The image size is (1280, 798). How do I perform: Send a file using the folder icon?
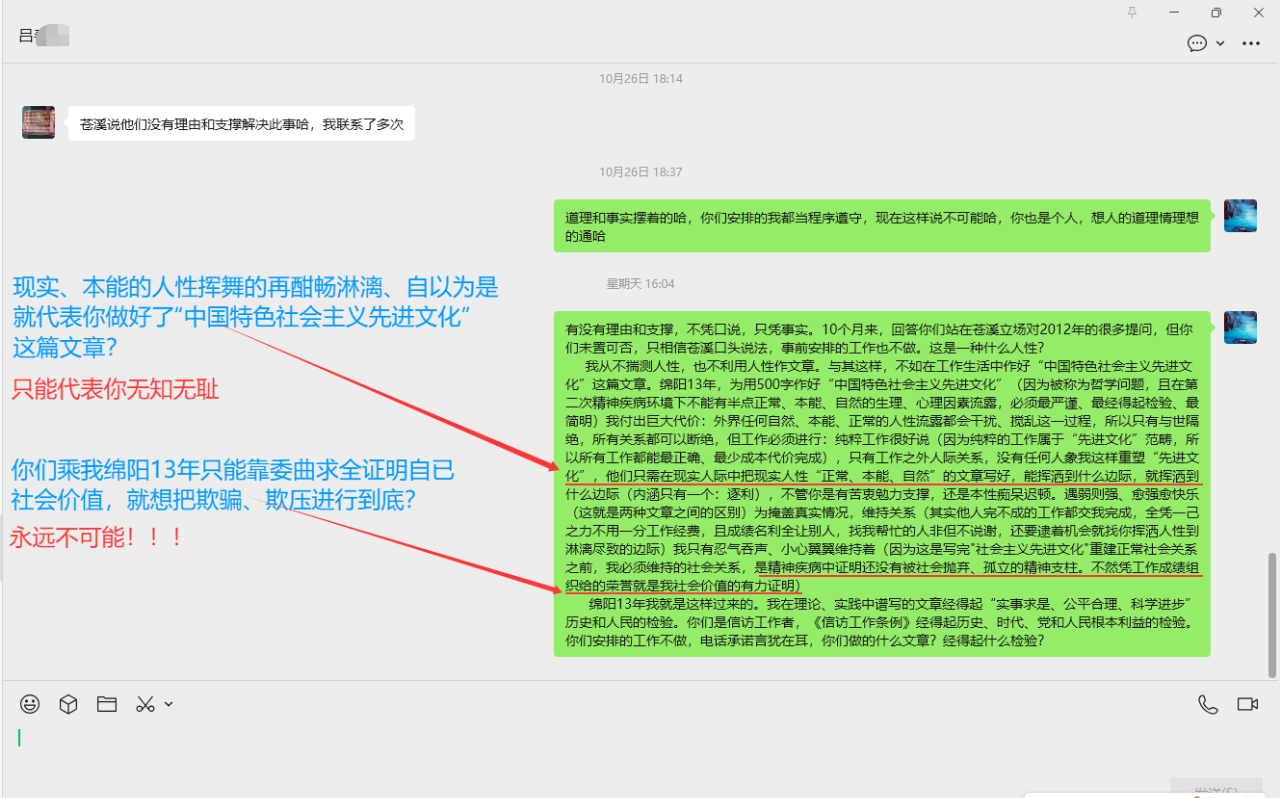pyautogui.click(x=106, y=704)
